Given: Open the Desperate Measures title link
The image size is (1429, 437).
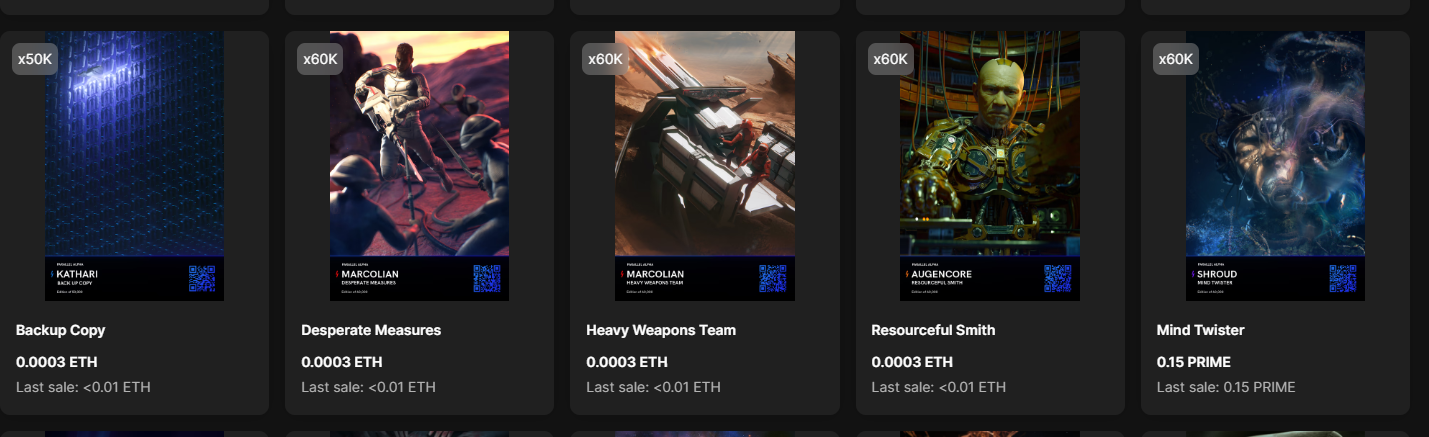Looking at the screenshot, I should [371, 330].
